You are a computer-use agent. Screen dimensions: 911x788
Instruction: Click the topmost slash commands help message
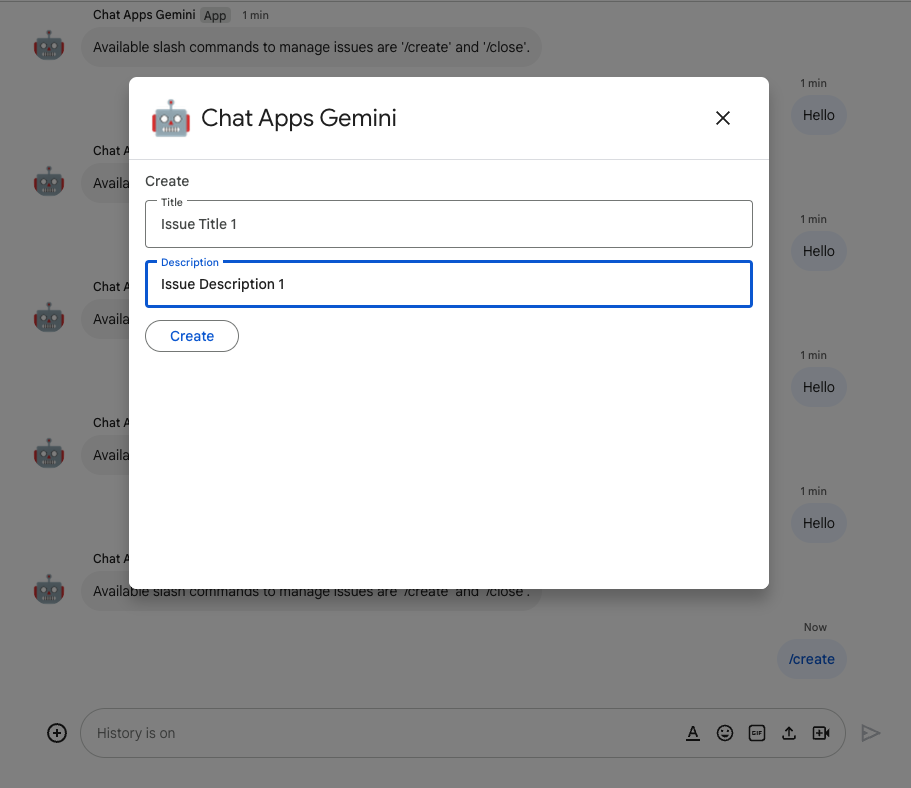tap(311, 47)
